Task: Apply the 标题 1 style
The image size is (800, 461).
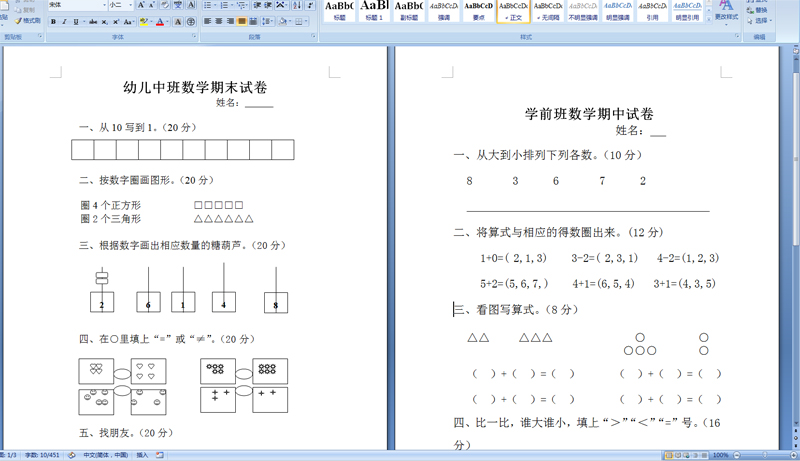Action: pyautogui.click(x=374, y=11)
